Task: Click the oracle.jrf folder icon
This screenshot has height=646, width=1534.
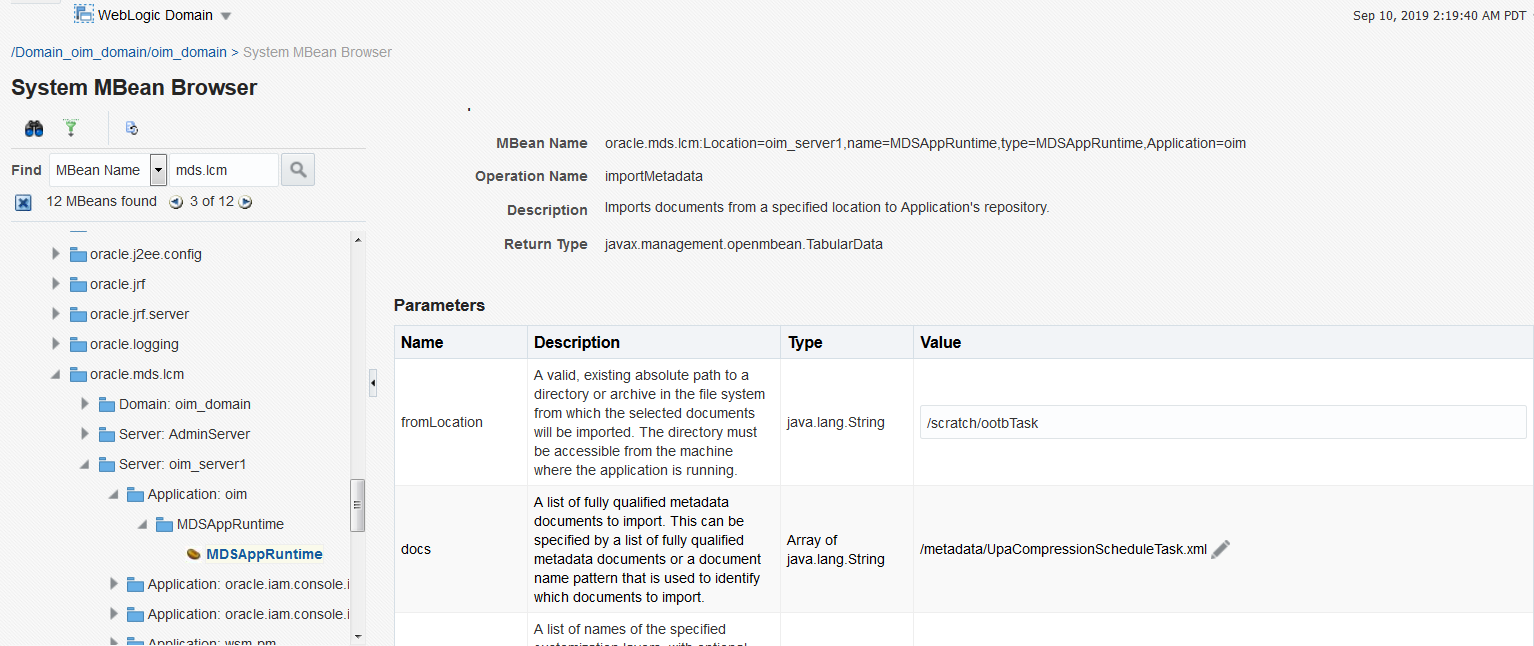Action: tap(78, 284)
